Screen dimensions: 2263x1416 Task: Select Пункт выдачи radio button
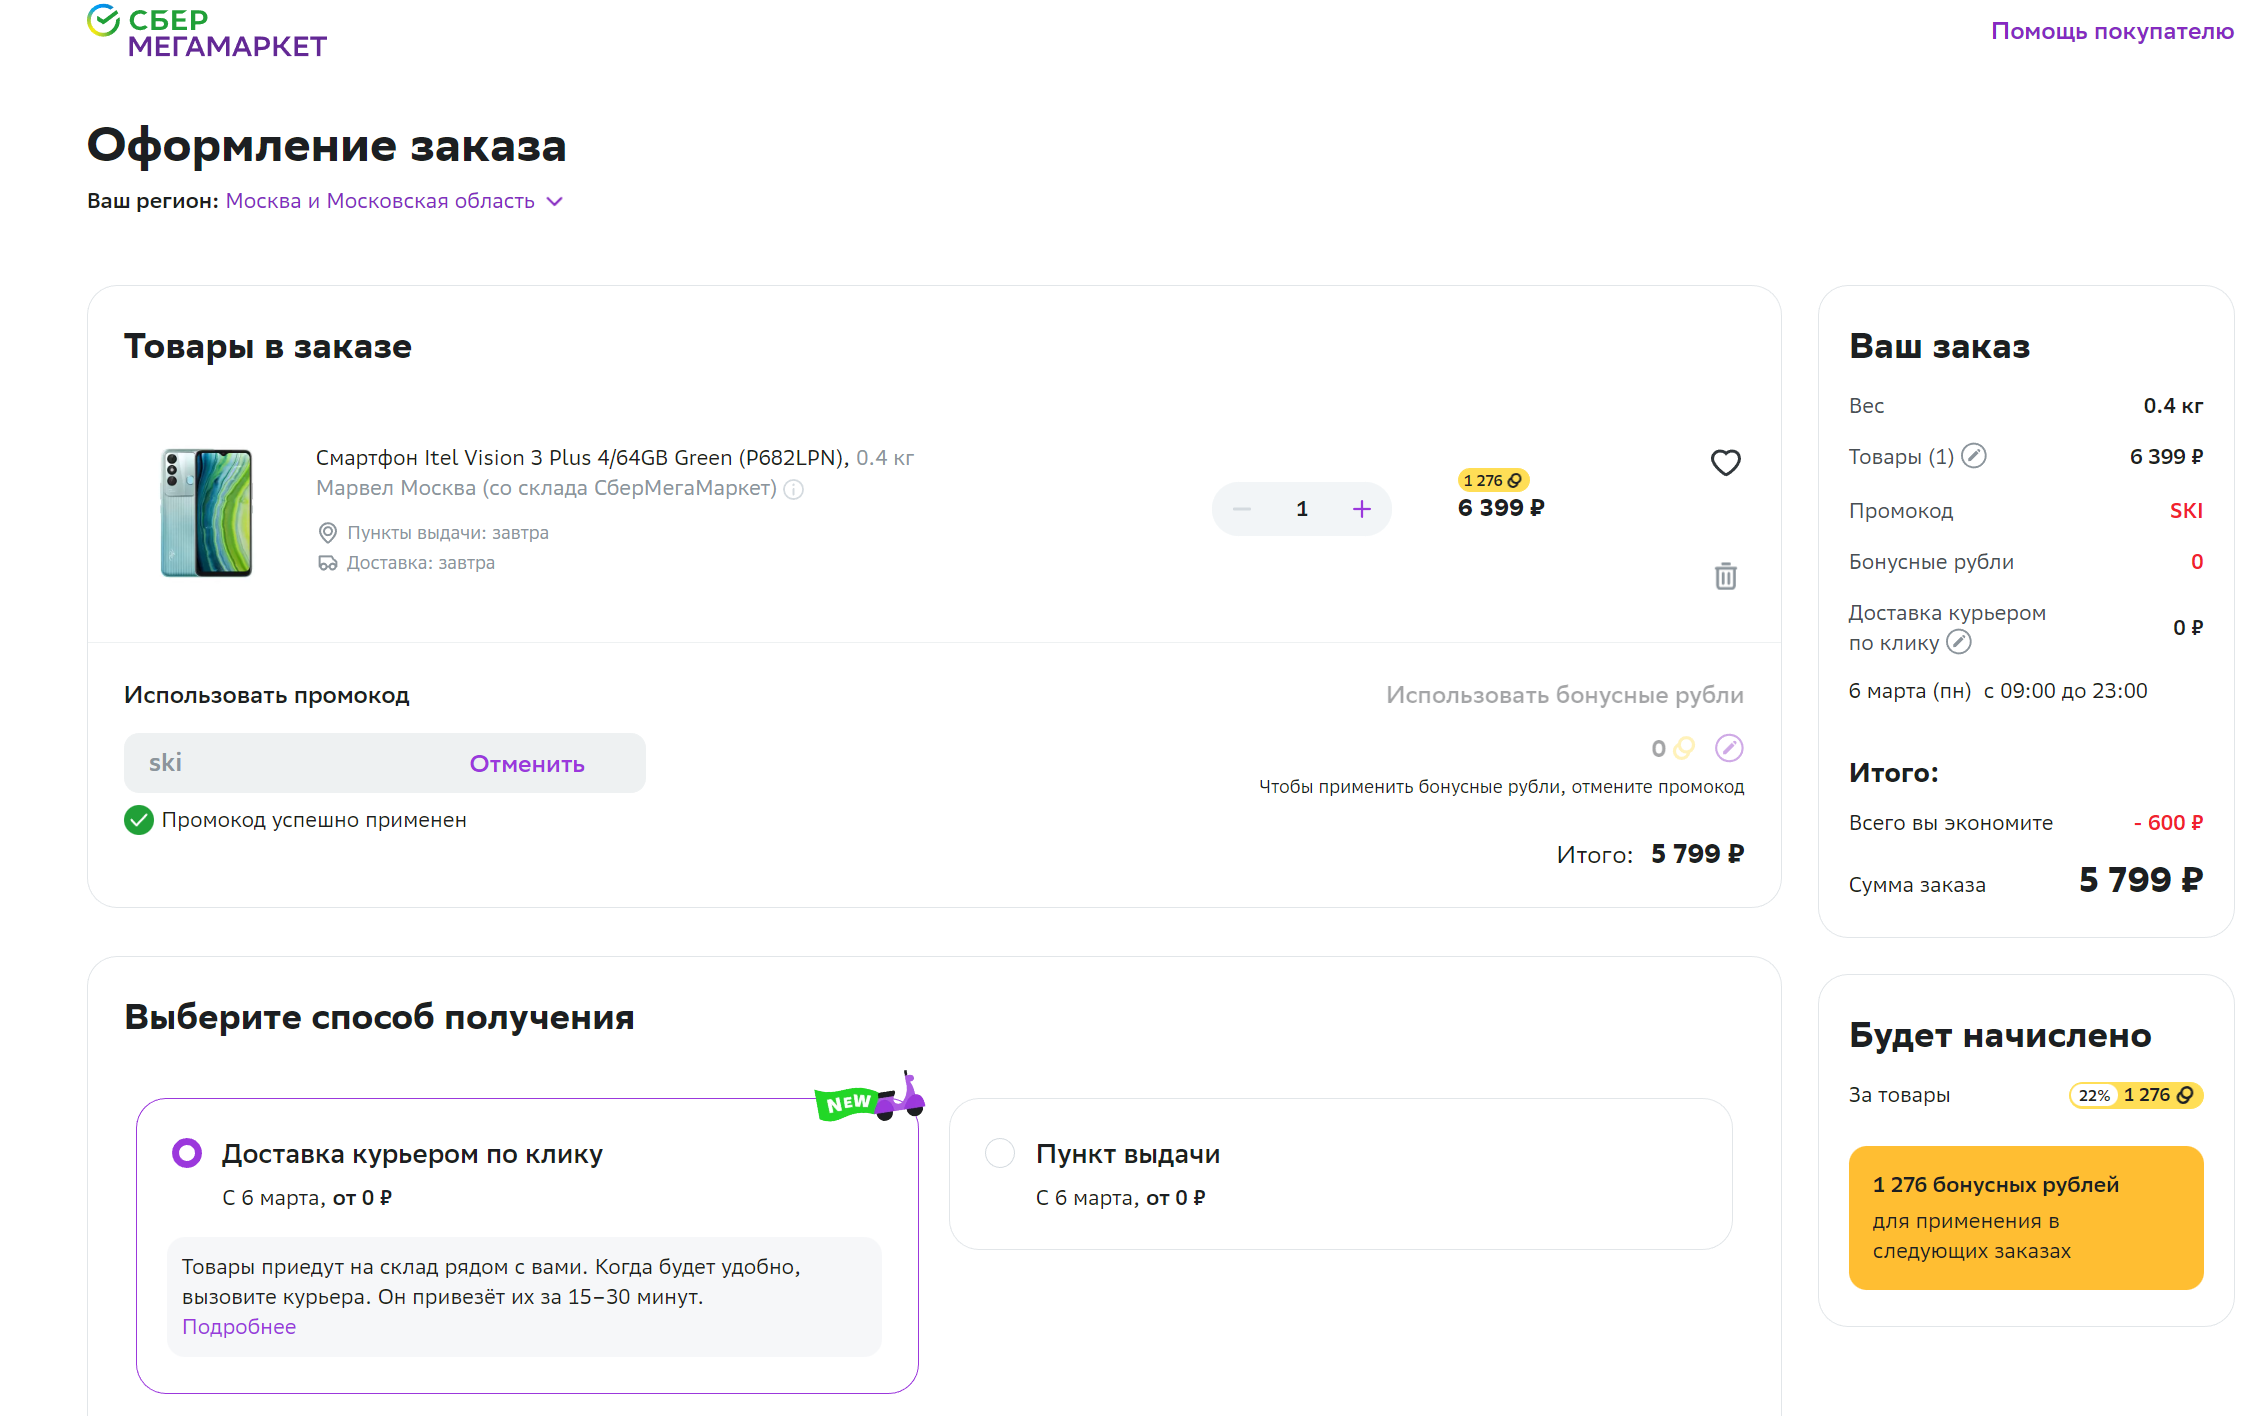click(x=1000, y=1153)
